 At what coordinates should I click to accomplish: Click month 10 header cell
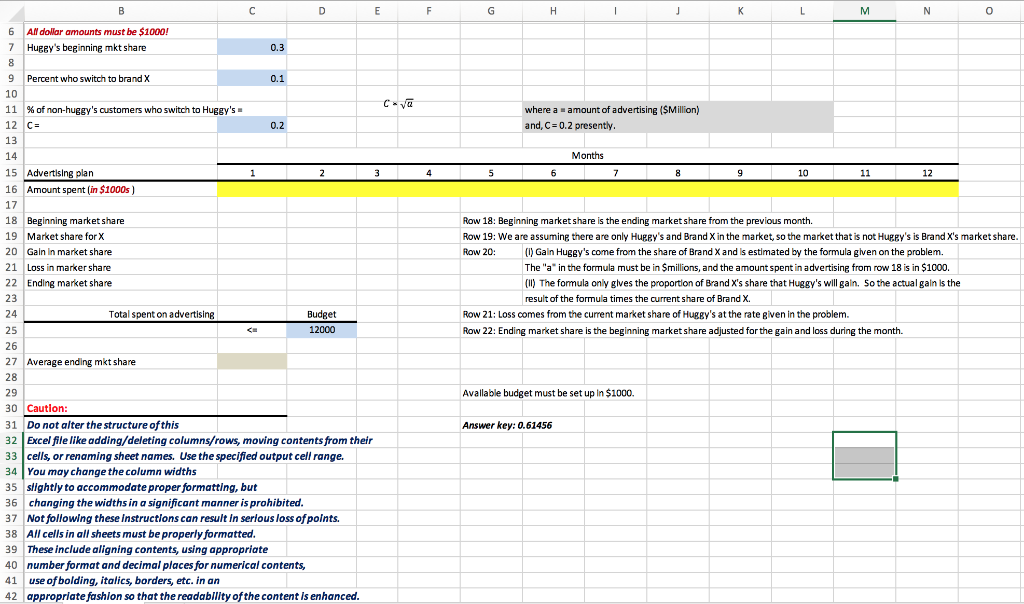803,173
